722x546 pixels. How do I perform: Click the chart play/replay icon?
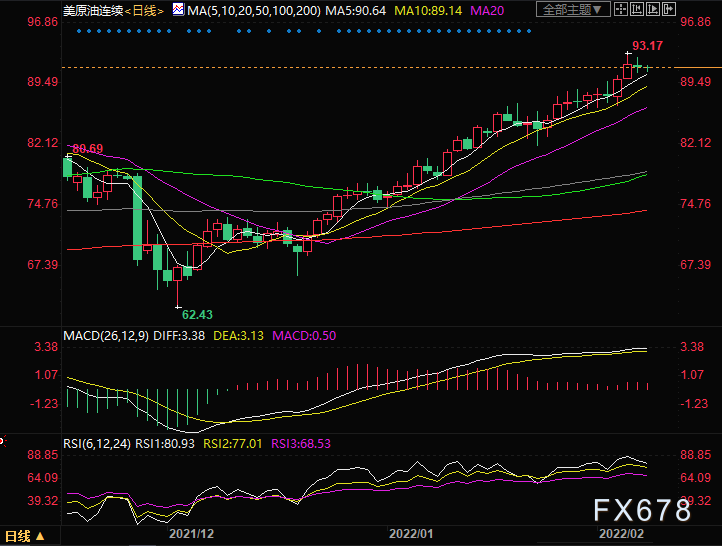click(x=653, y=9)
